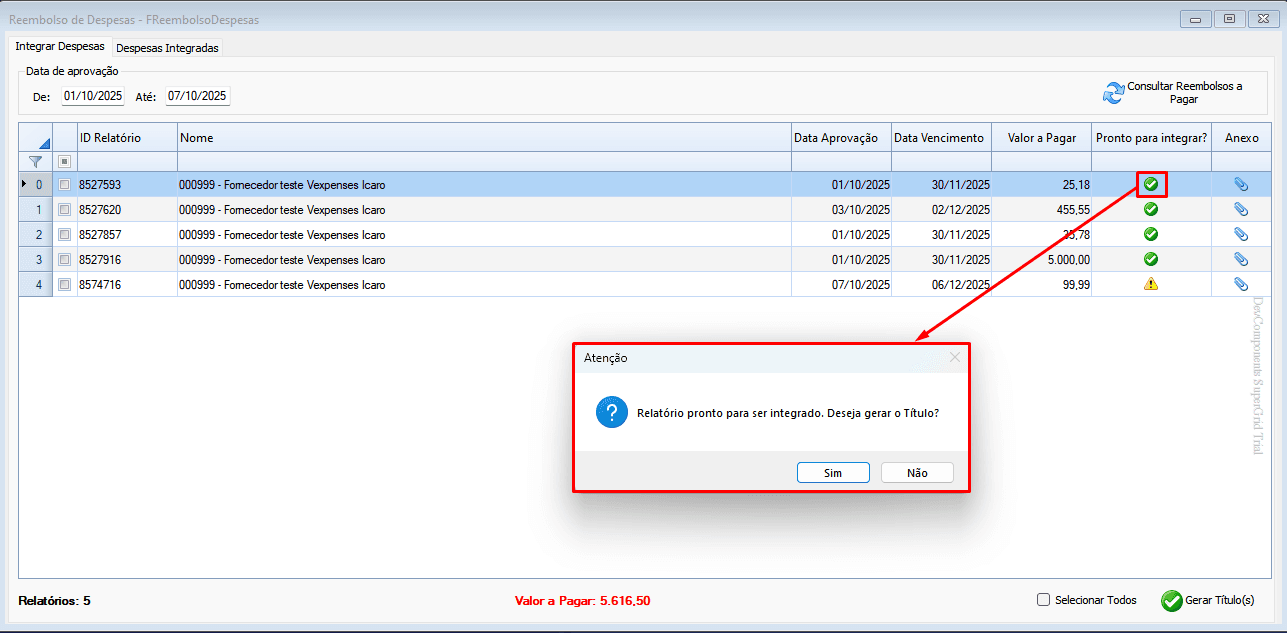Screen dimensions: 1287x633
Task: Select report ID 8527857 cell
Action: point(127,234)
